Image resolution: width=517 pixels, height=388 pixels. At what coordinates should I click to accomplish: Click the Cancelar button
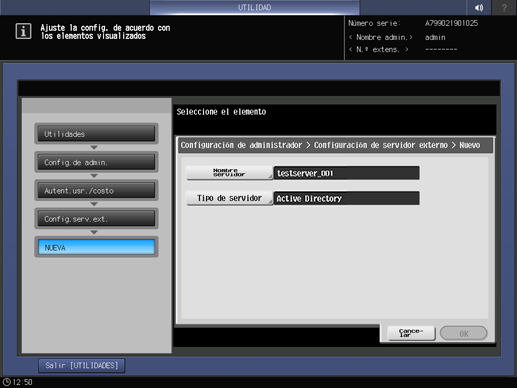point(411,333)
